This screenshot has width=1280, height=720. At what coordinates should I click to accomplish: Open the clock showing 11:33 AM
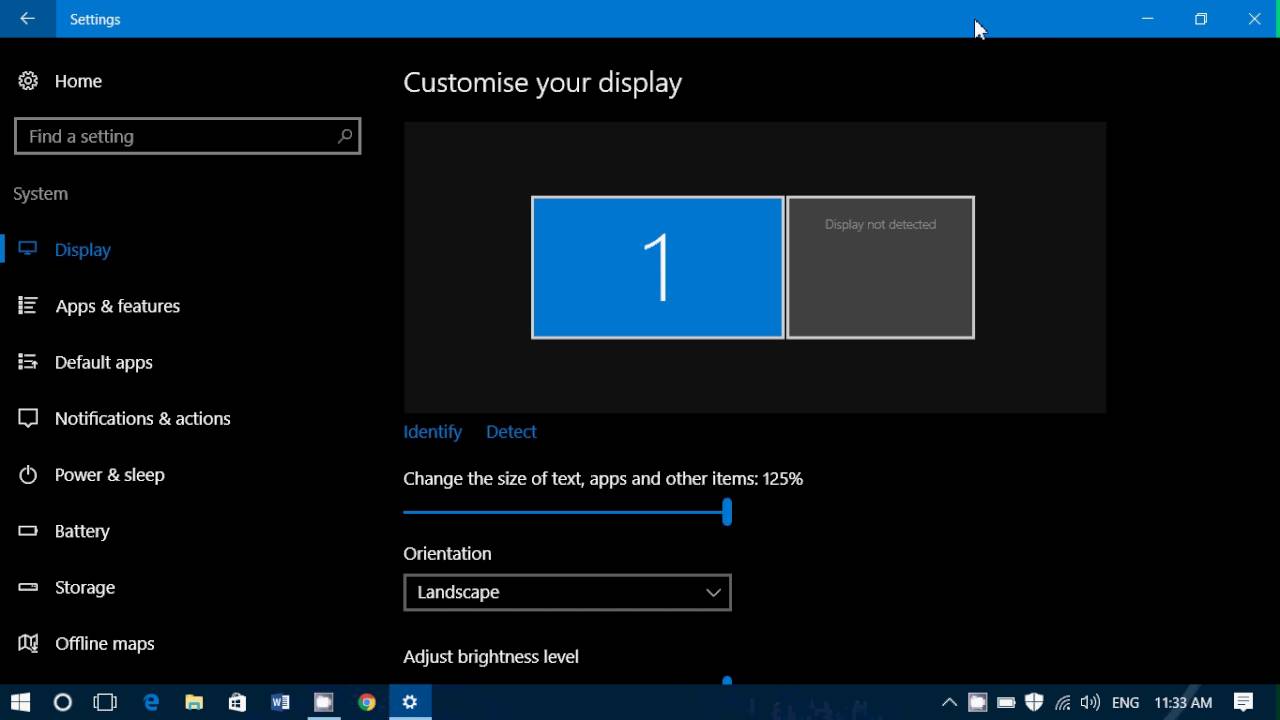coord(1183,703)
